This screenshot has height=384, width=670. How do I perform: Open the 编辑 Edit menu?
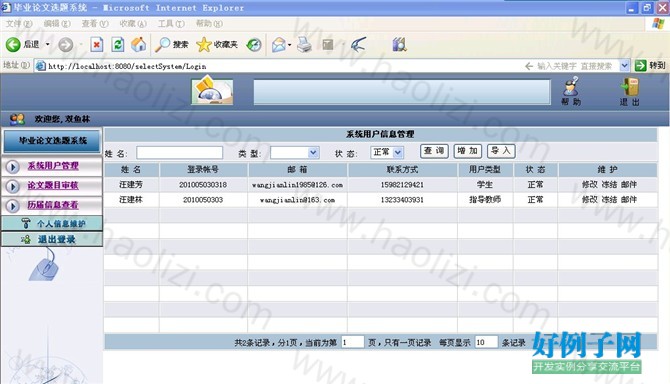pos(57,23)
